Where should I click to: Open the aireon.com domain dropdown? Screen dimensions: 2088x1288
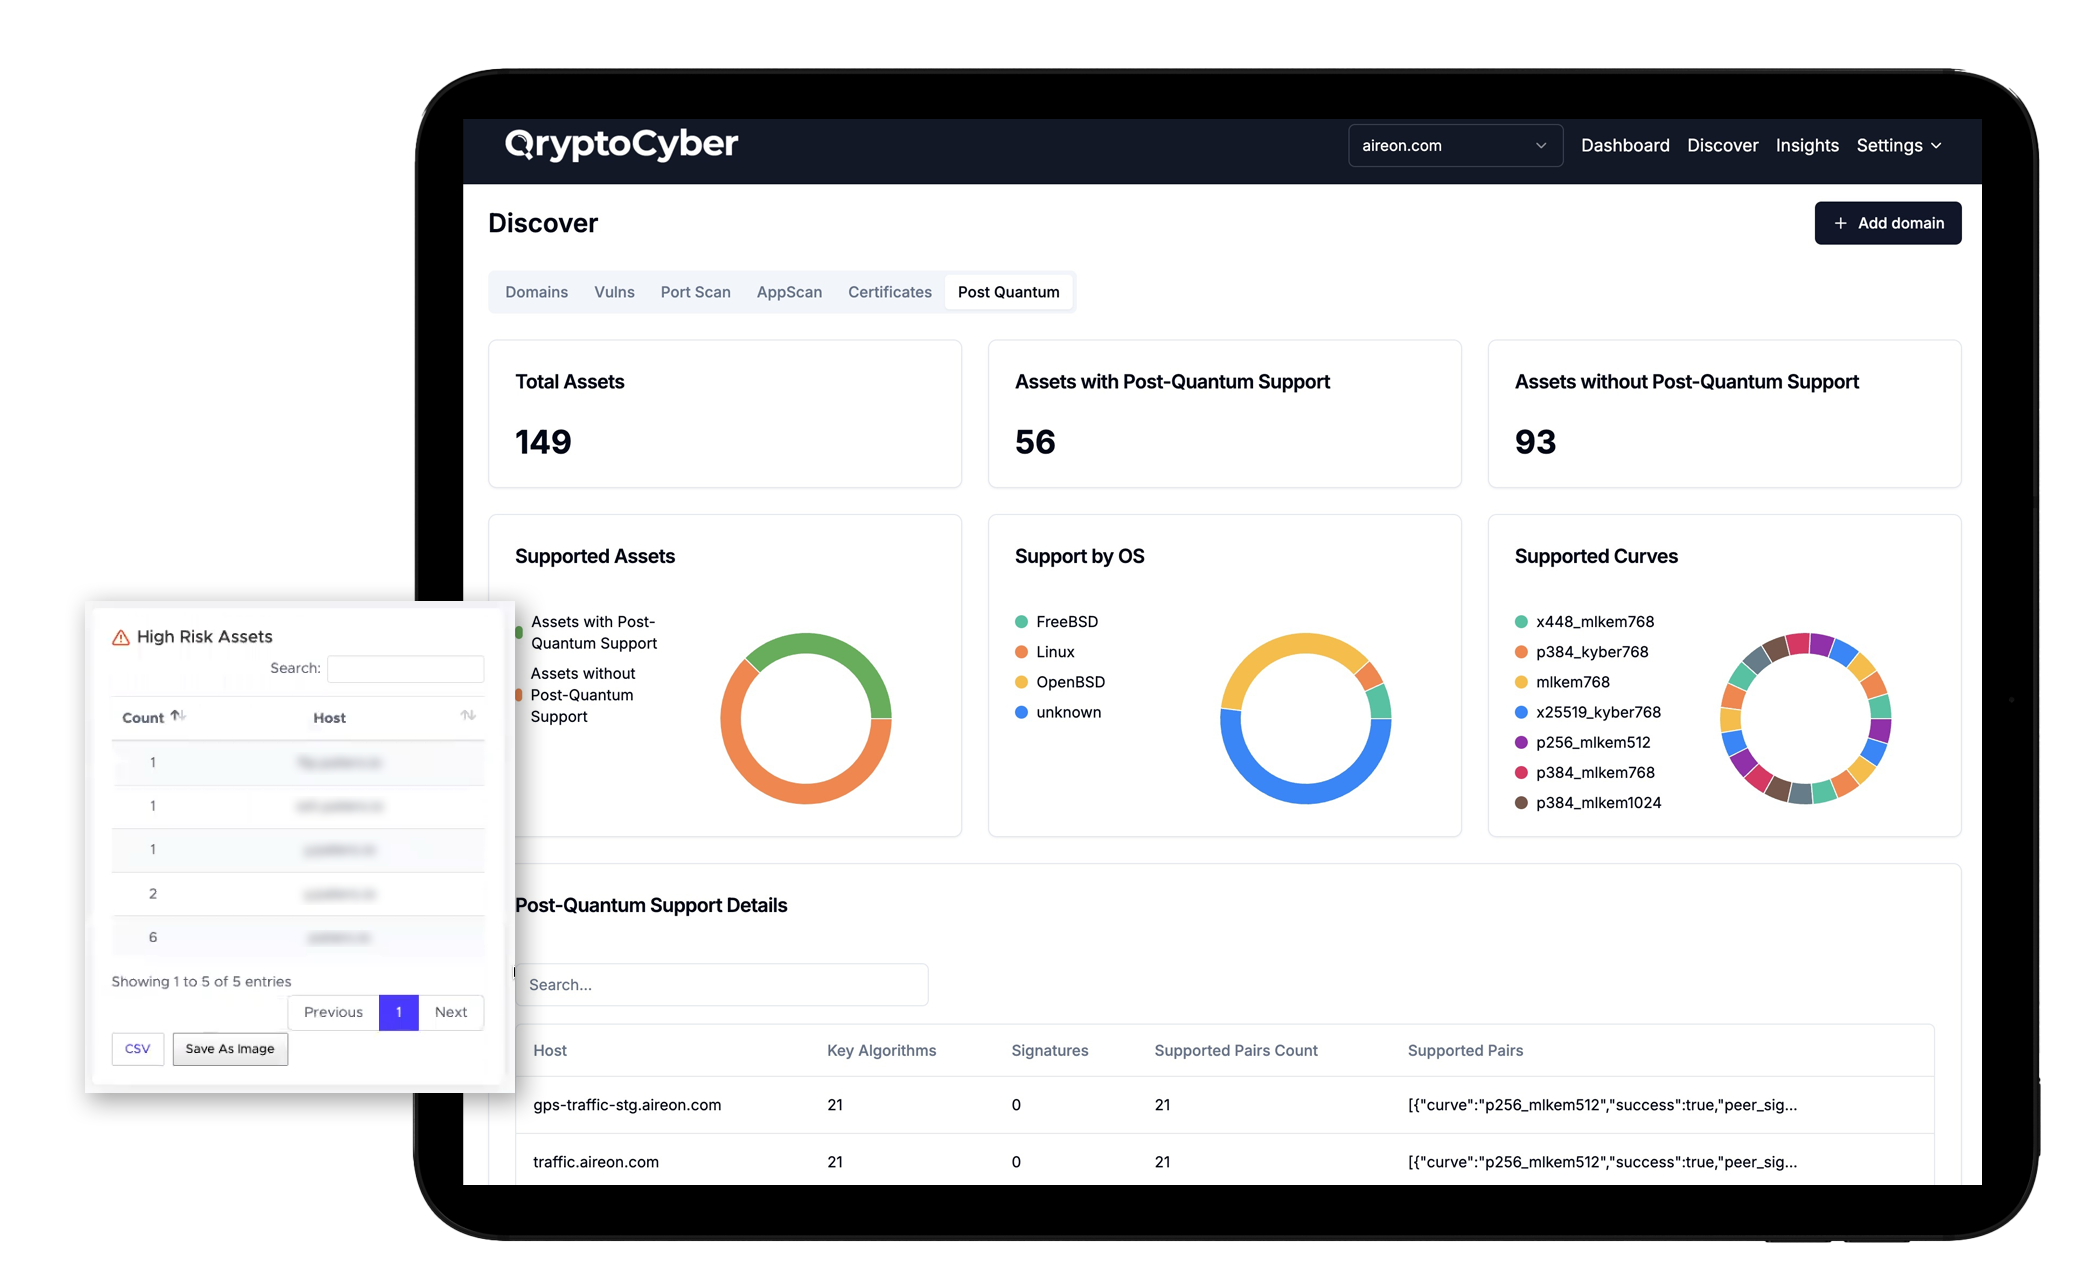point(1453,145)
